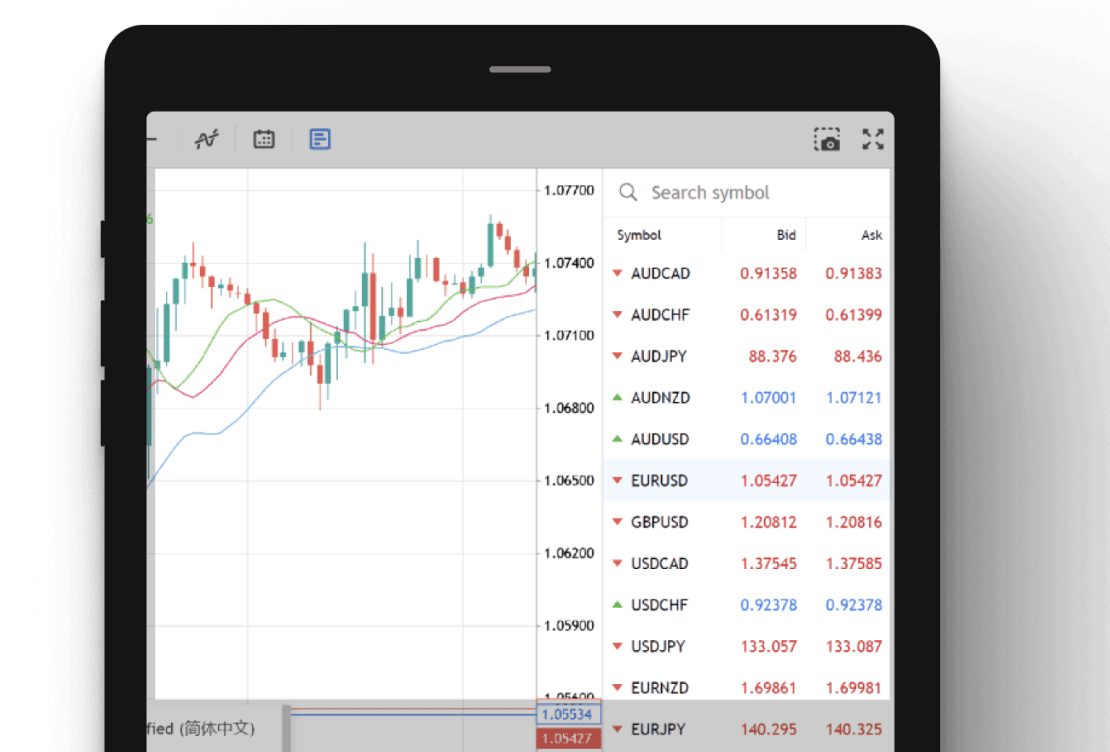Click EURNZD bid price 1.69861

click(768, 688)
